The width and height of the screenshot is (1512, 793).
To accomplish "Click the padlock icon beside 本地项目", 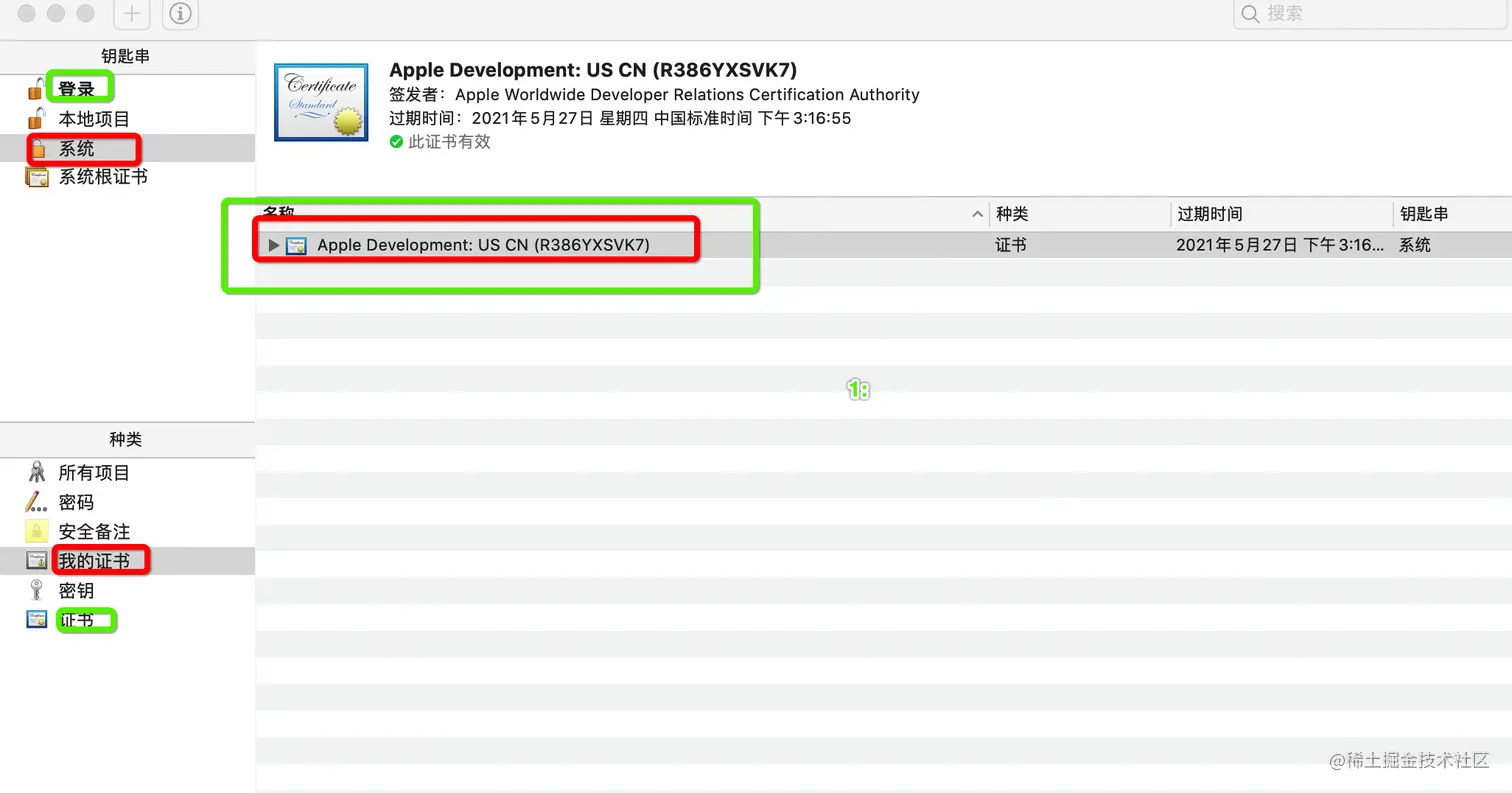I will coord(37,118).
